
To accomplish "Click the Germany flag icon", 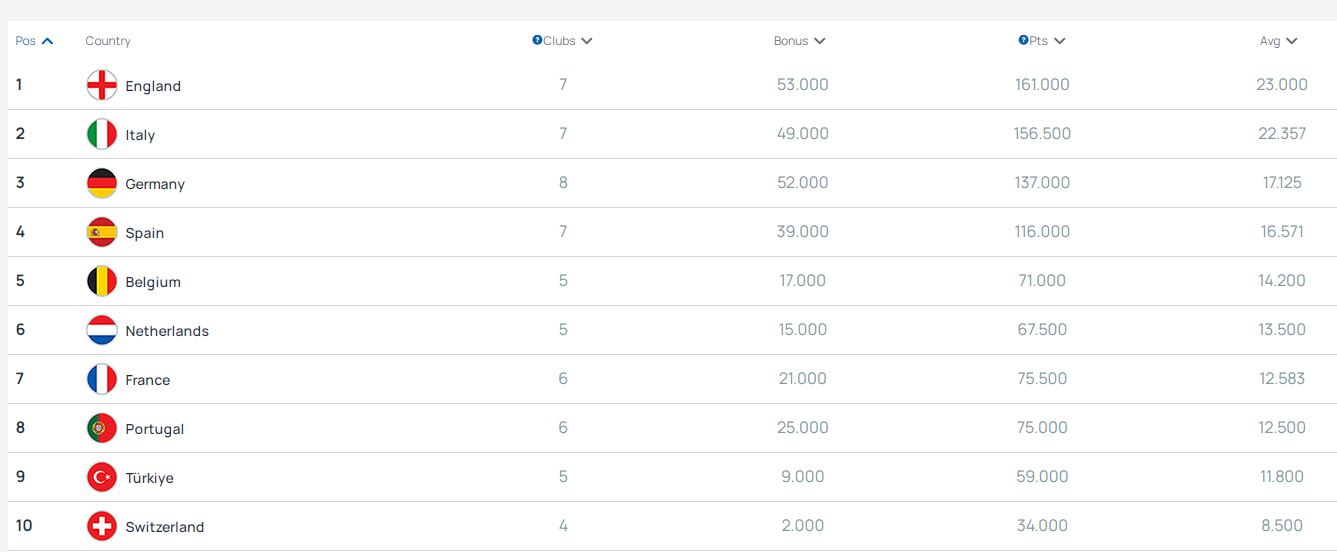I will click(x=102, y=183).
